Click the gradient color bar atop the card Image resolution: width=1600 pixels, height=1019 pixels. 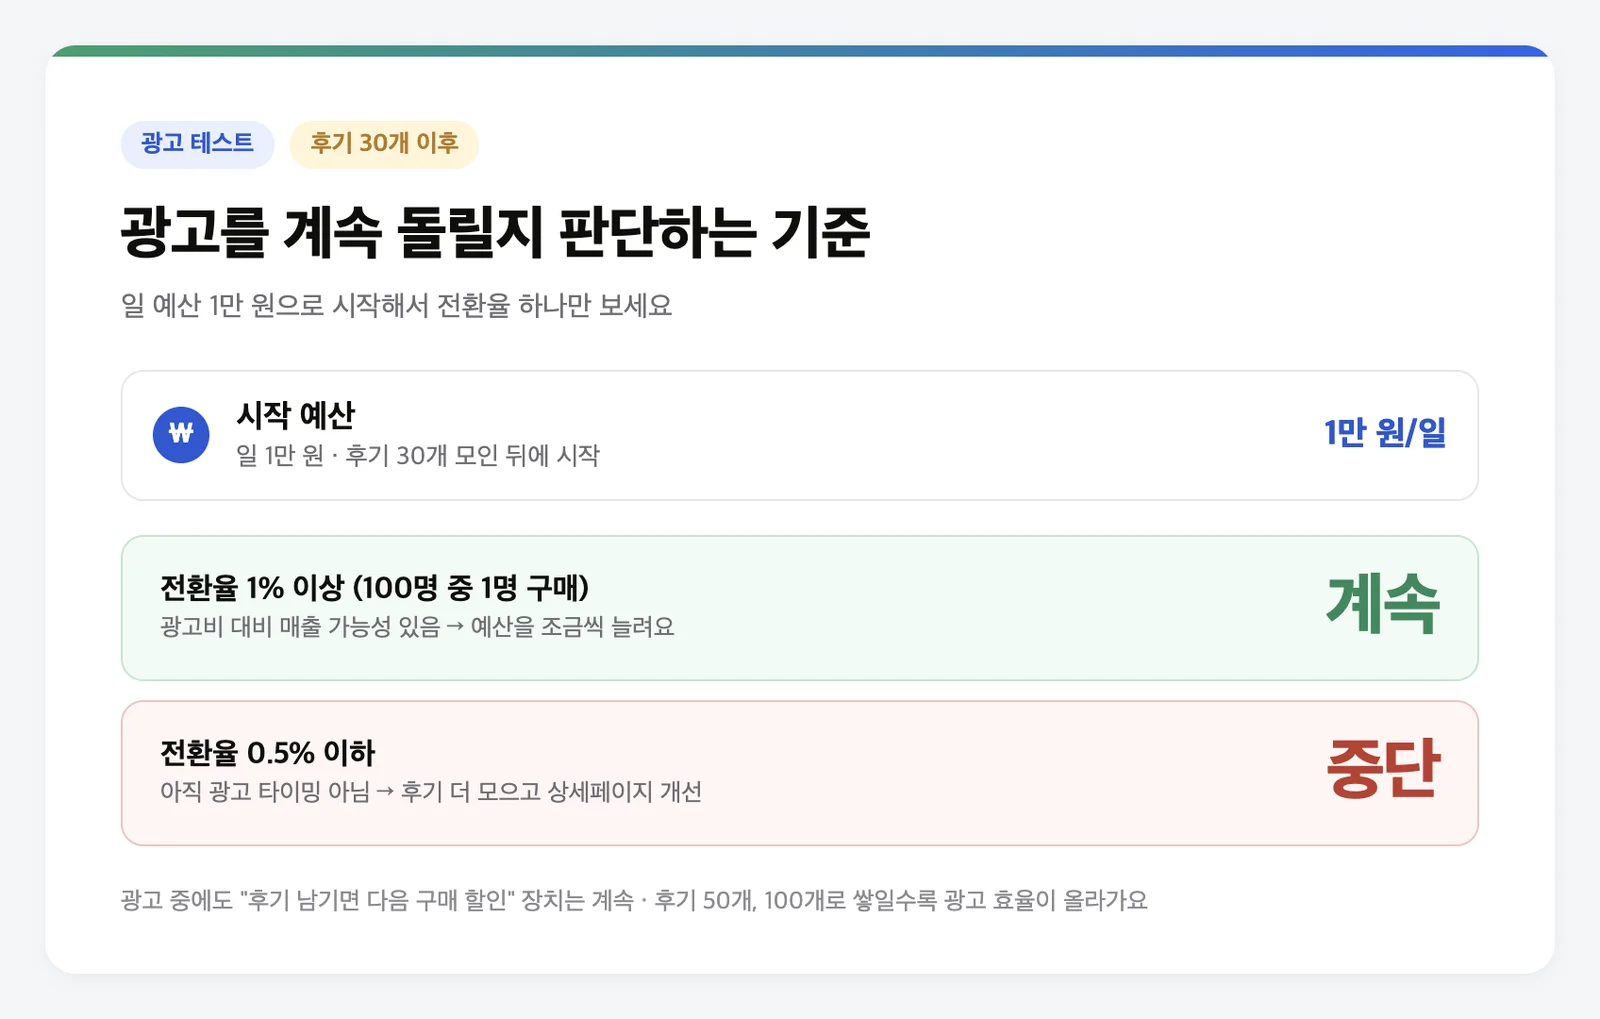point(800,51)
